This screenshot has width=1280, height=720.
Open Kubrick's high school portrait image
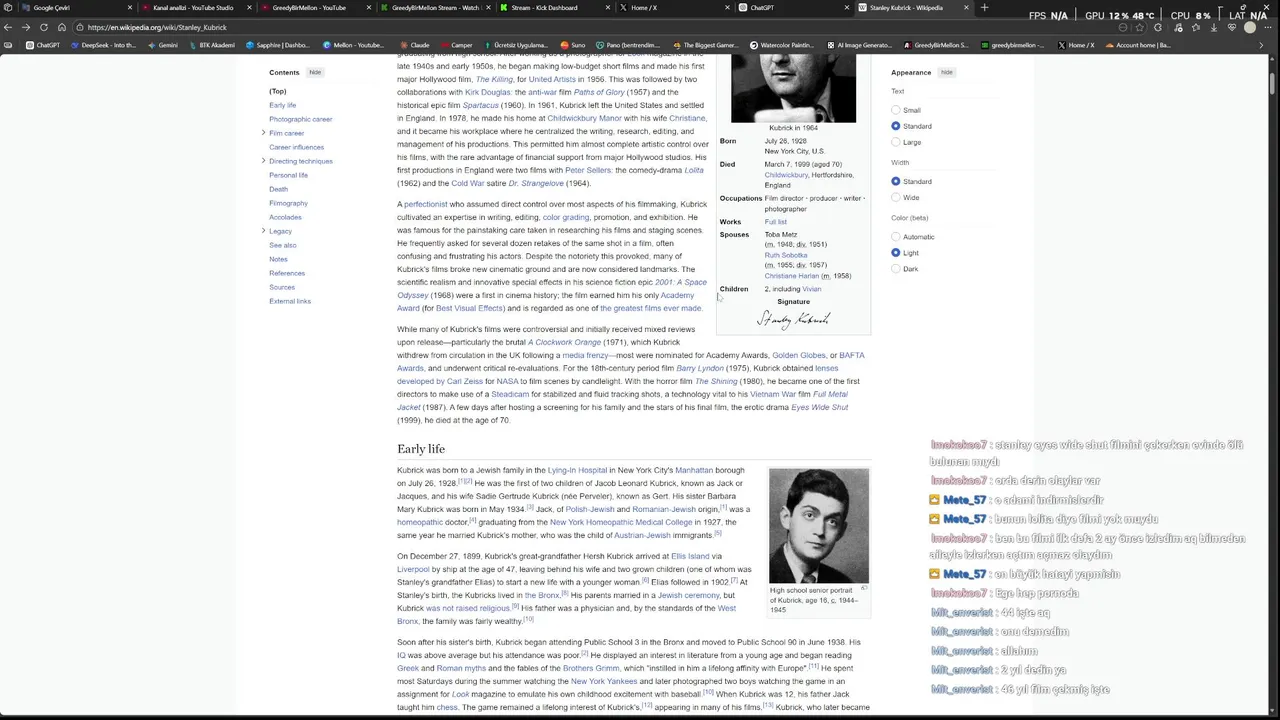[x=819, y=525]
